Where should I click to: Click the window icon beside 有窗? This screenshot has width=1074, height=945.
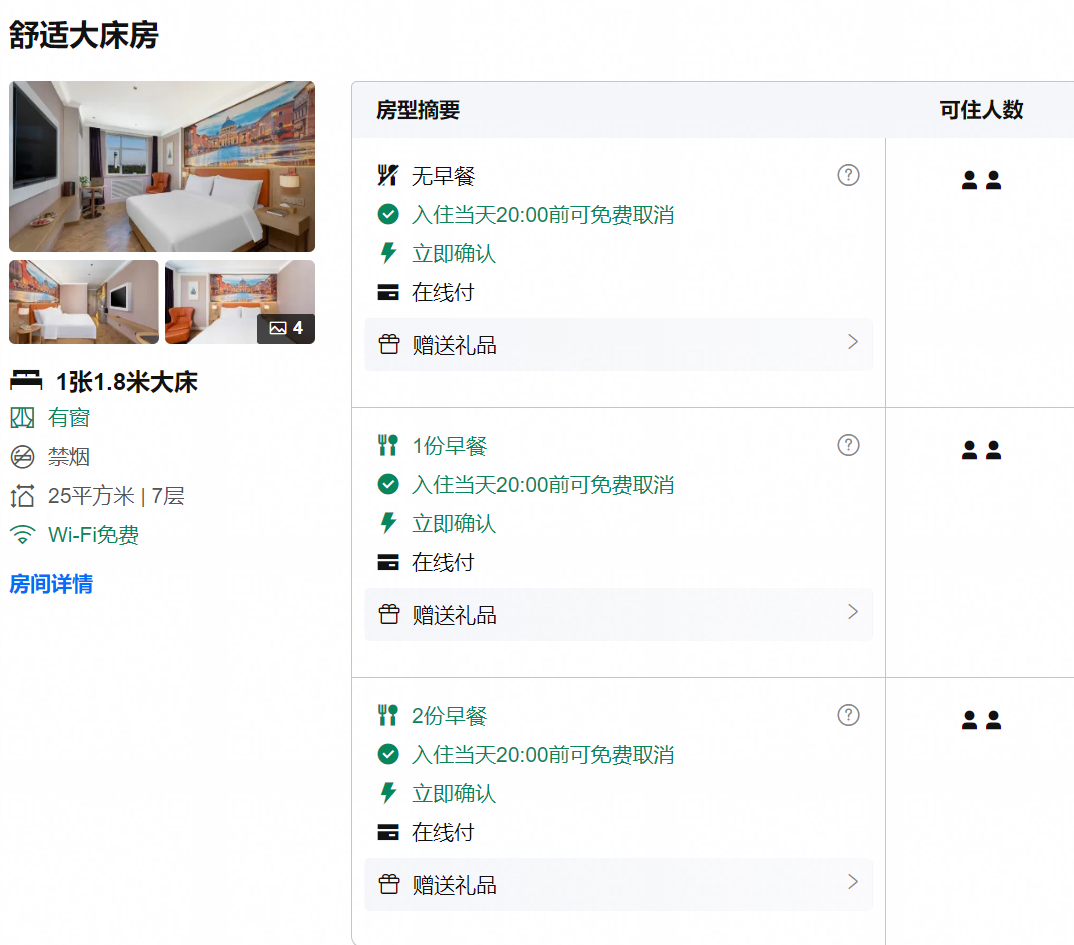tap(23, 417)
